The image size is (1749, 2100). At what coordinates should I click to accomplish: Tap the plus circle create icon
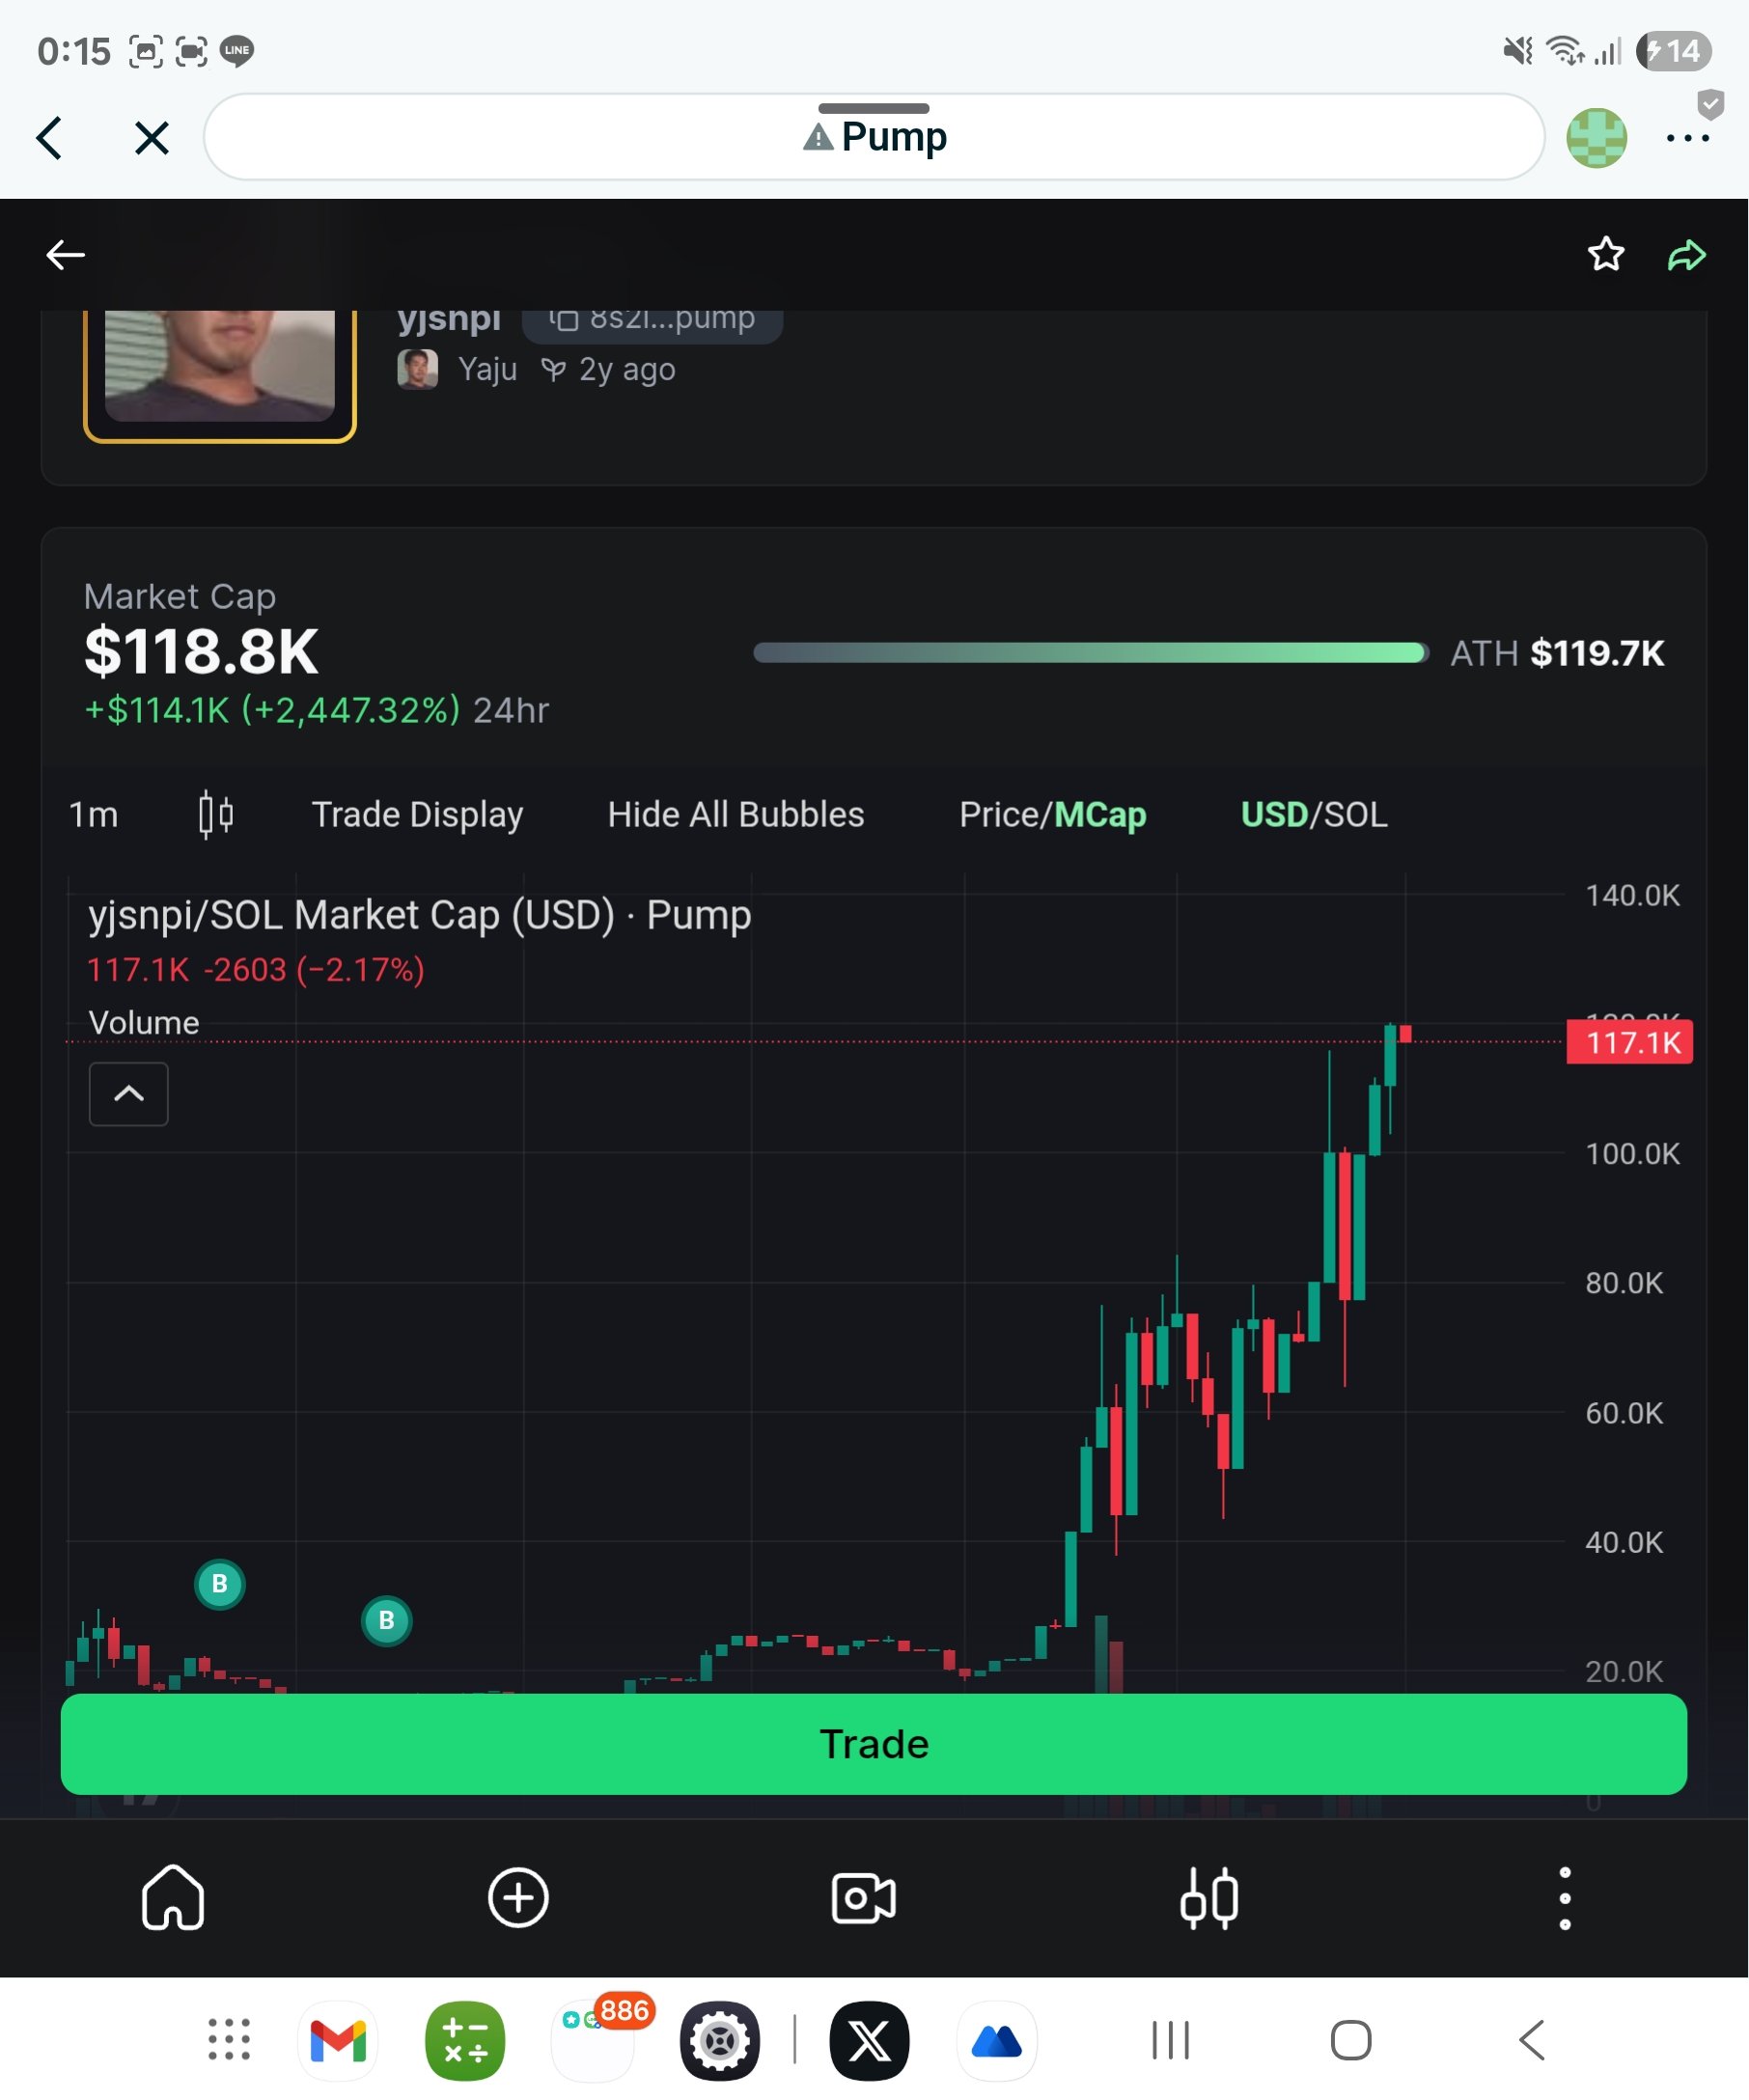(x=518, y=1897)
